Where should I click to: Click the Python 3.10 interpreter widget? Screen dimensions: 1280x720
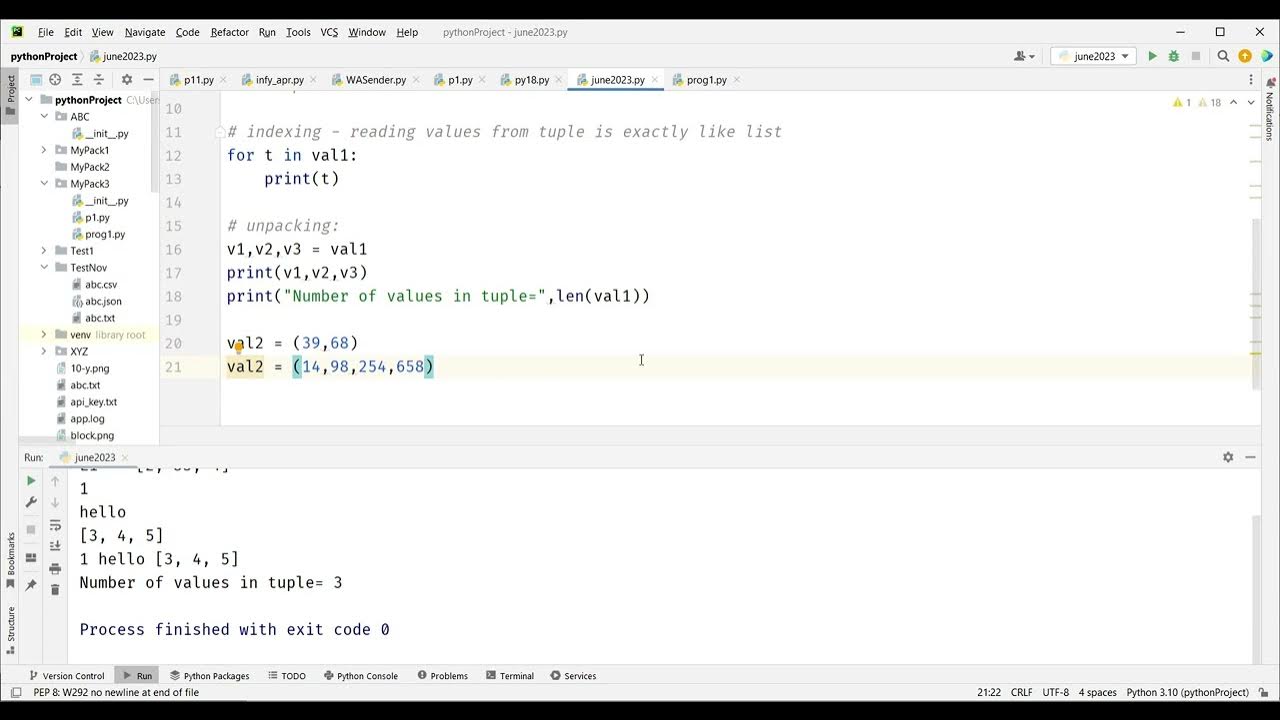point(1187,692)
